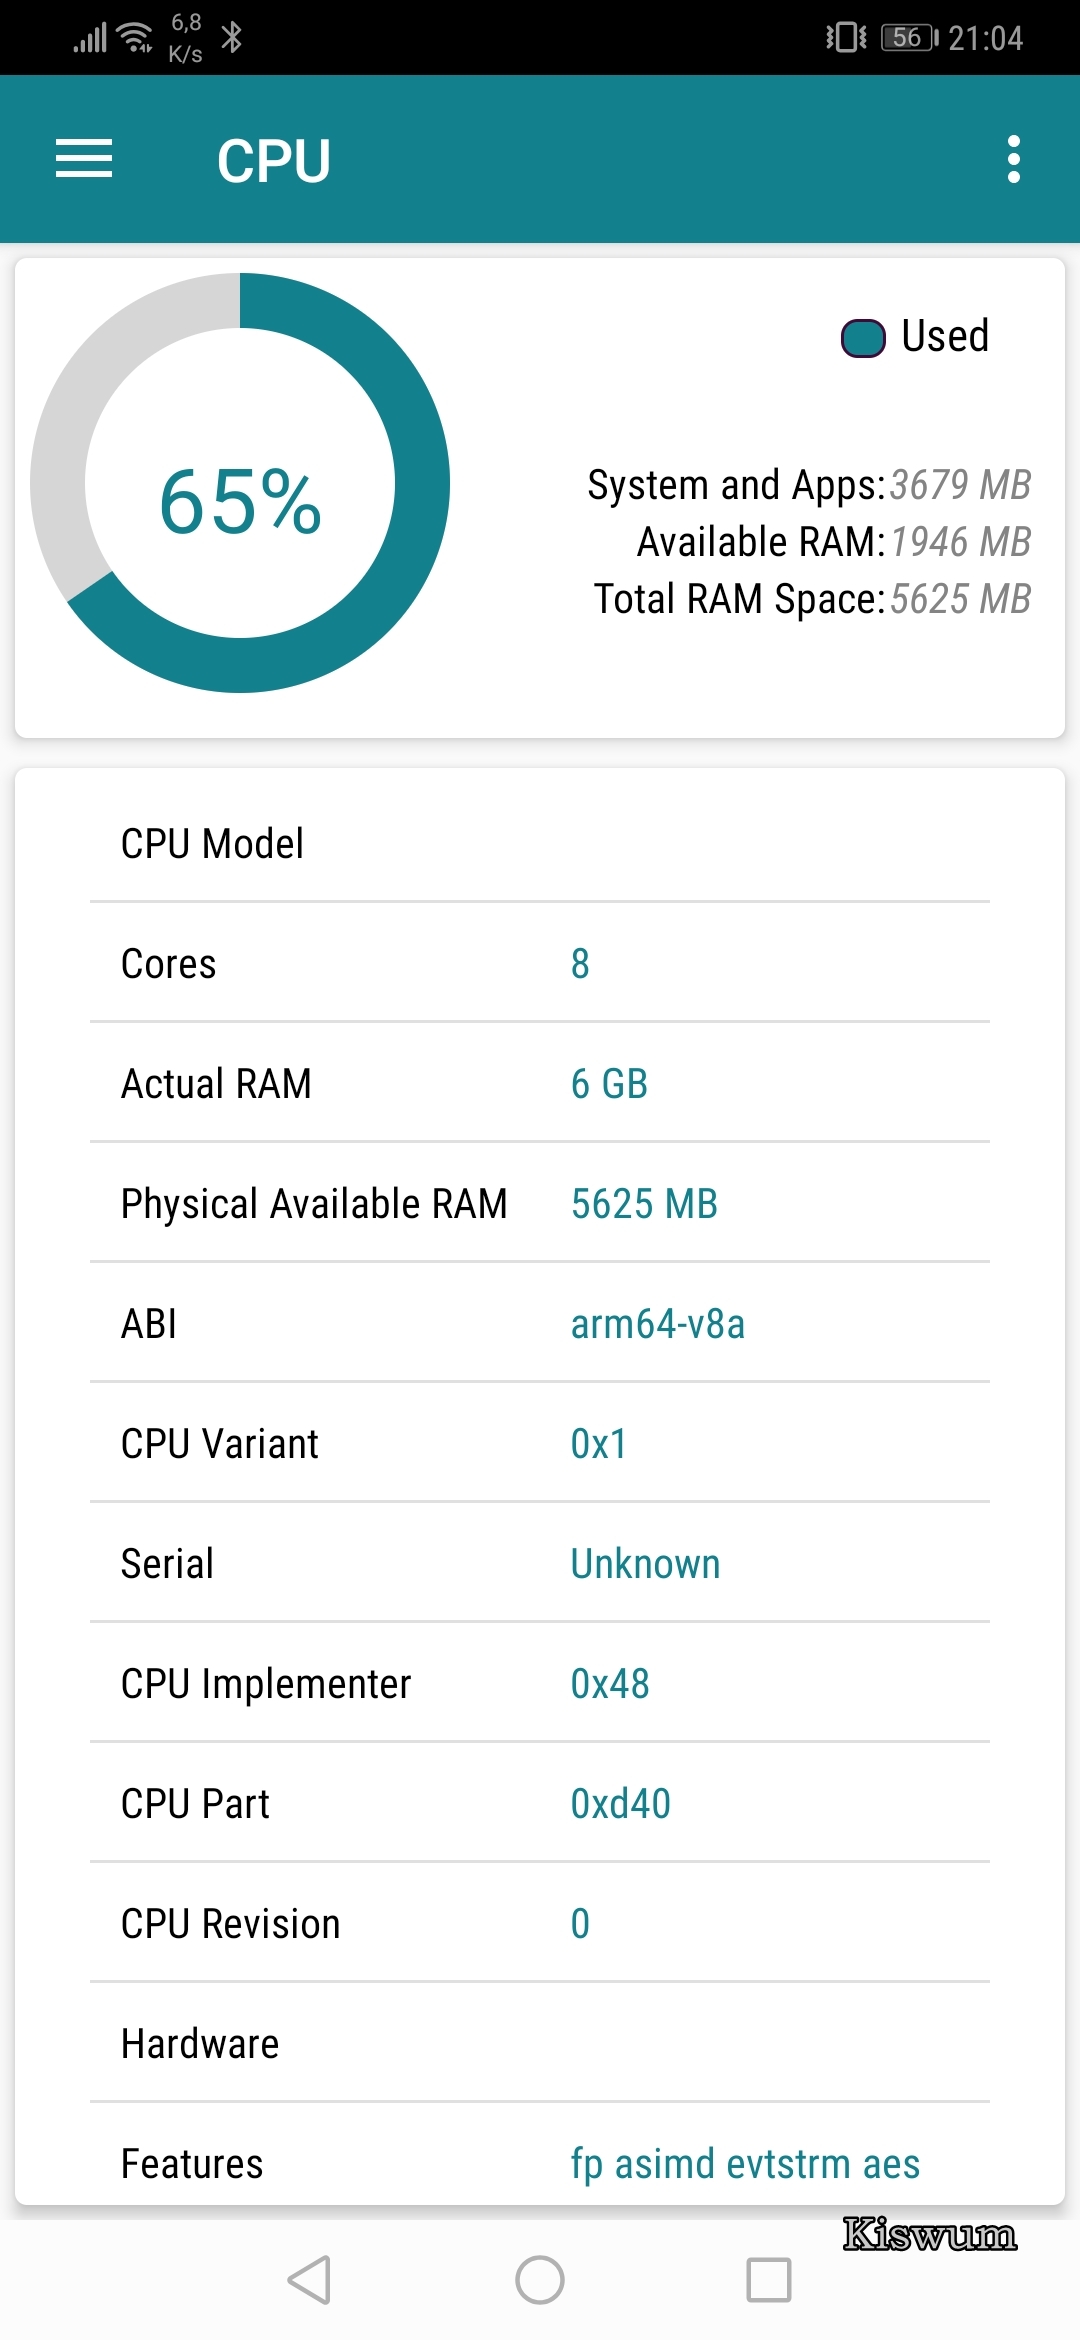Tap the recent apps square button
The width and height of the screenshot is (1080, 2340).
(769, 2280)
